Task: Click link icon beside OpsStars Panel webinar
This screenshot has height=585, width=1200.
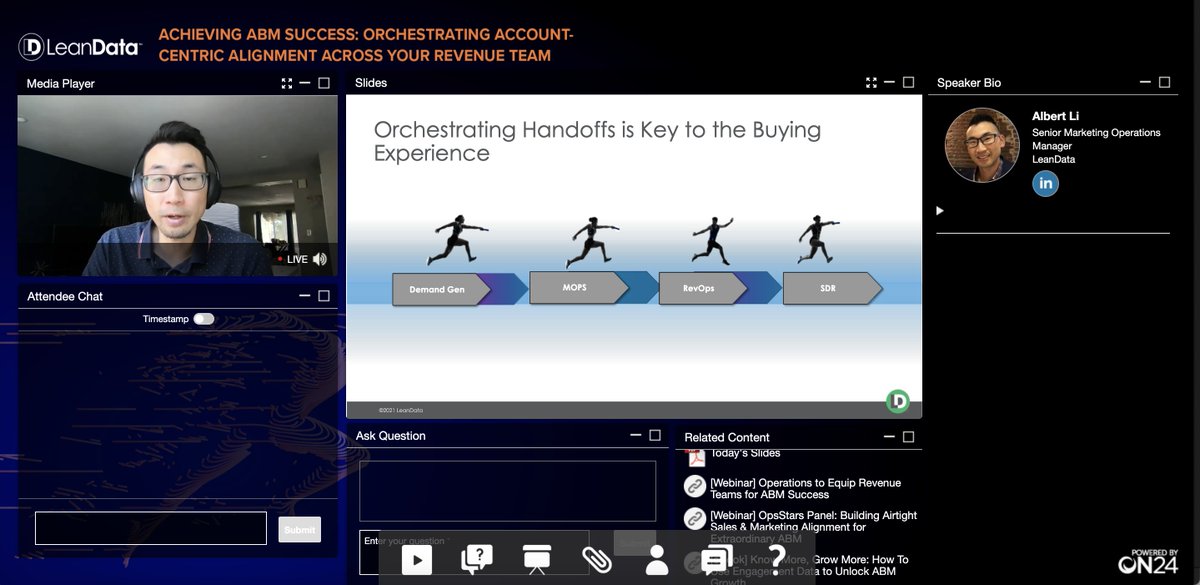Action: coord(695,518)
